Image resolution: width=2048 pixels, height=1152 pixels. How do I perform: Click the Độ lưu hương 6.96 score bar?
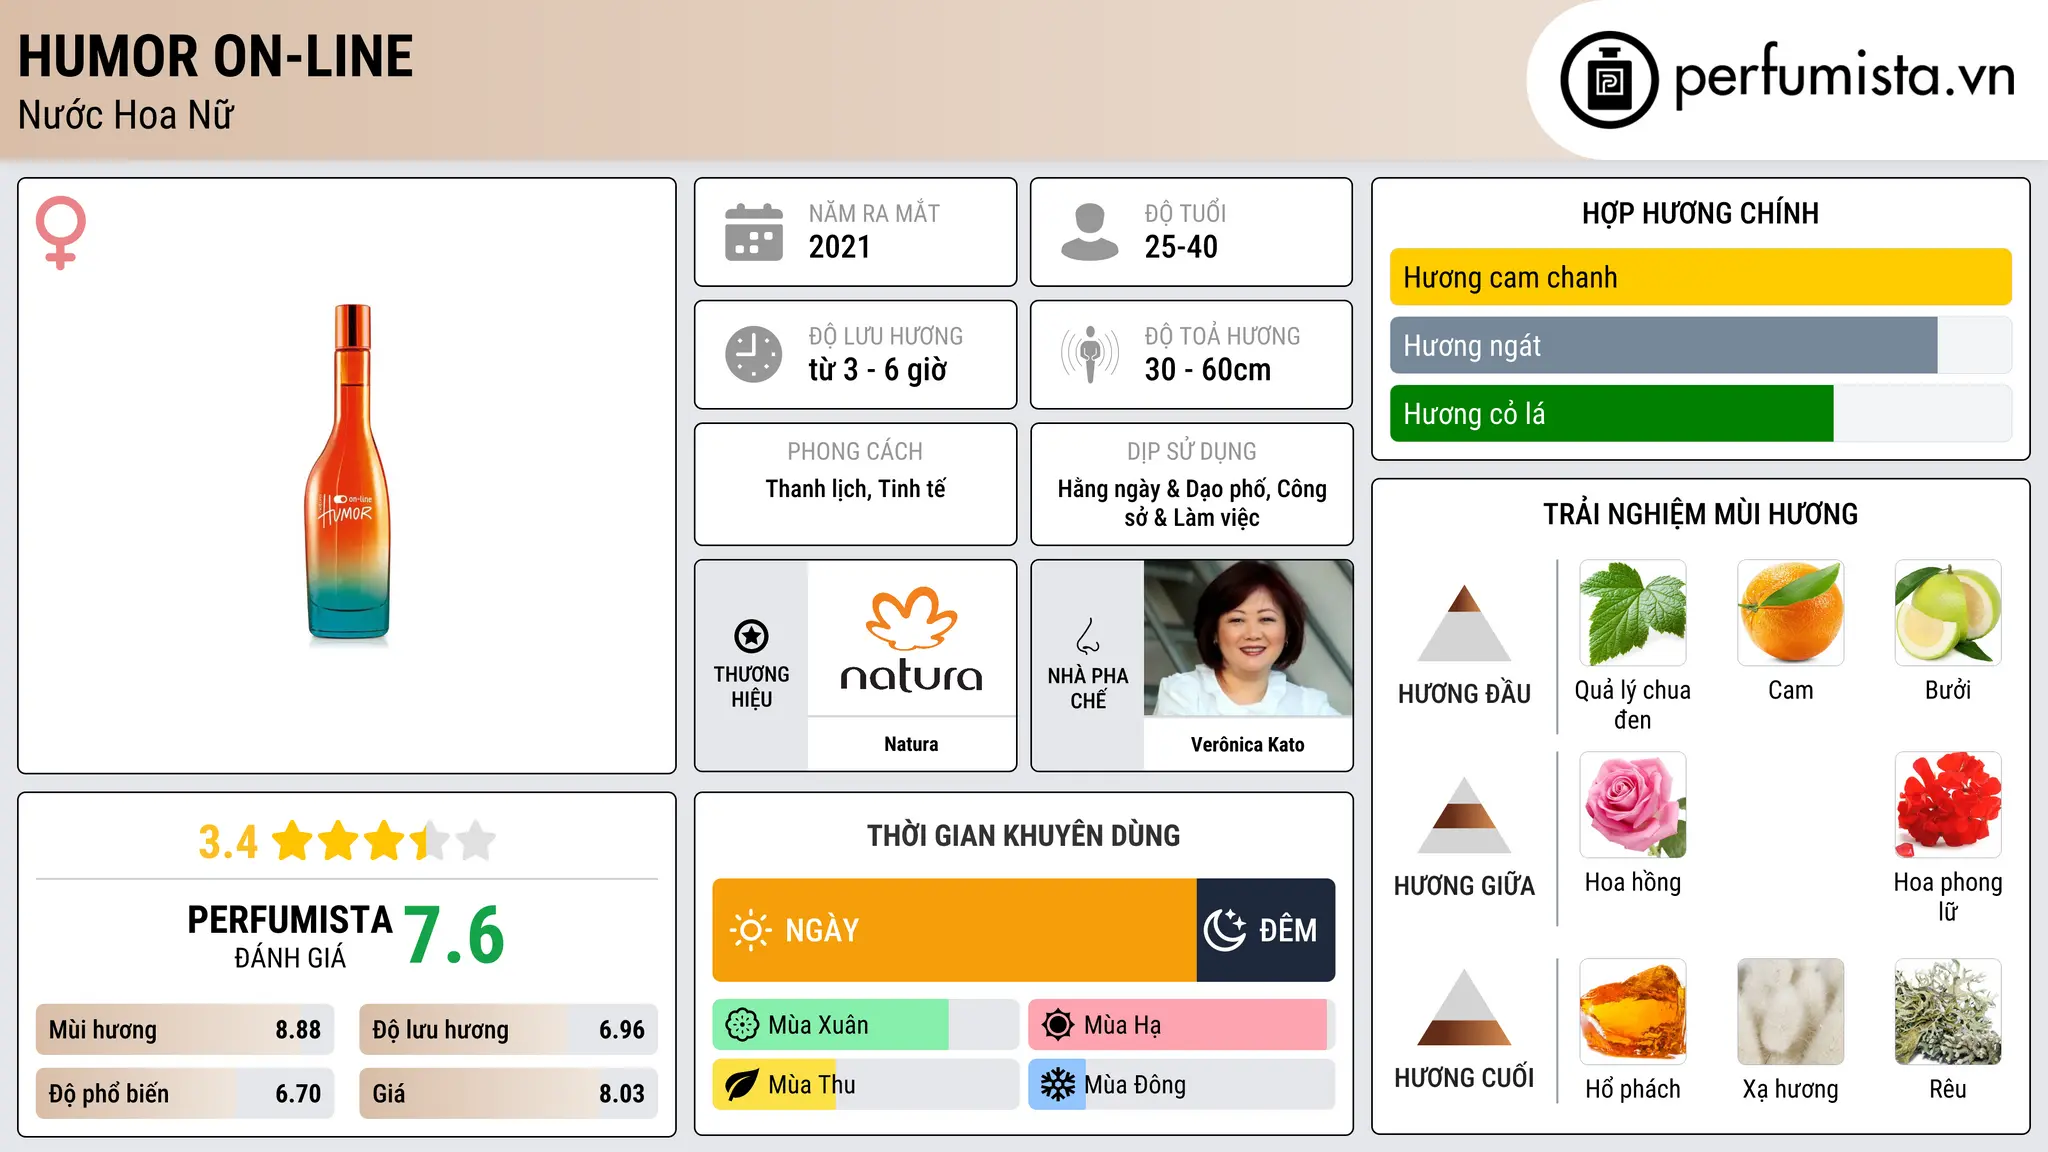tap(508, 1030)
